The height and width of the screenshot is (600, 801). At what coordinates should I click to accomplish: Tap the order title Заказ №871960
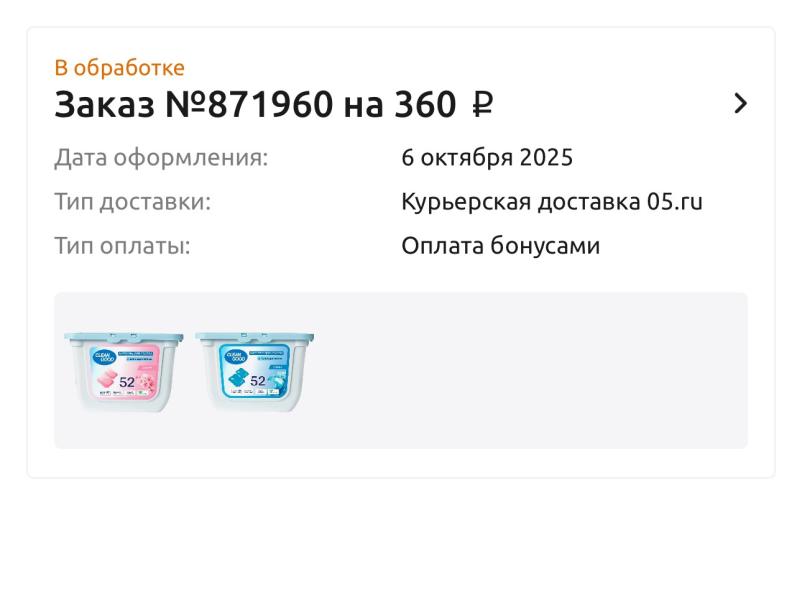click(x=194, y=105)
